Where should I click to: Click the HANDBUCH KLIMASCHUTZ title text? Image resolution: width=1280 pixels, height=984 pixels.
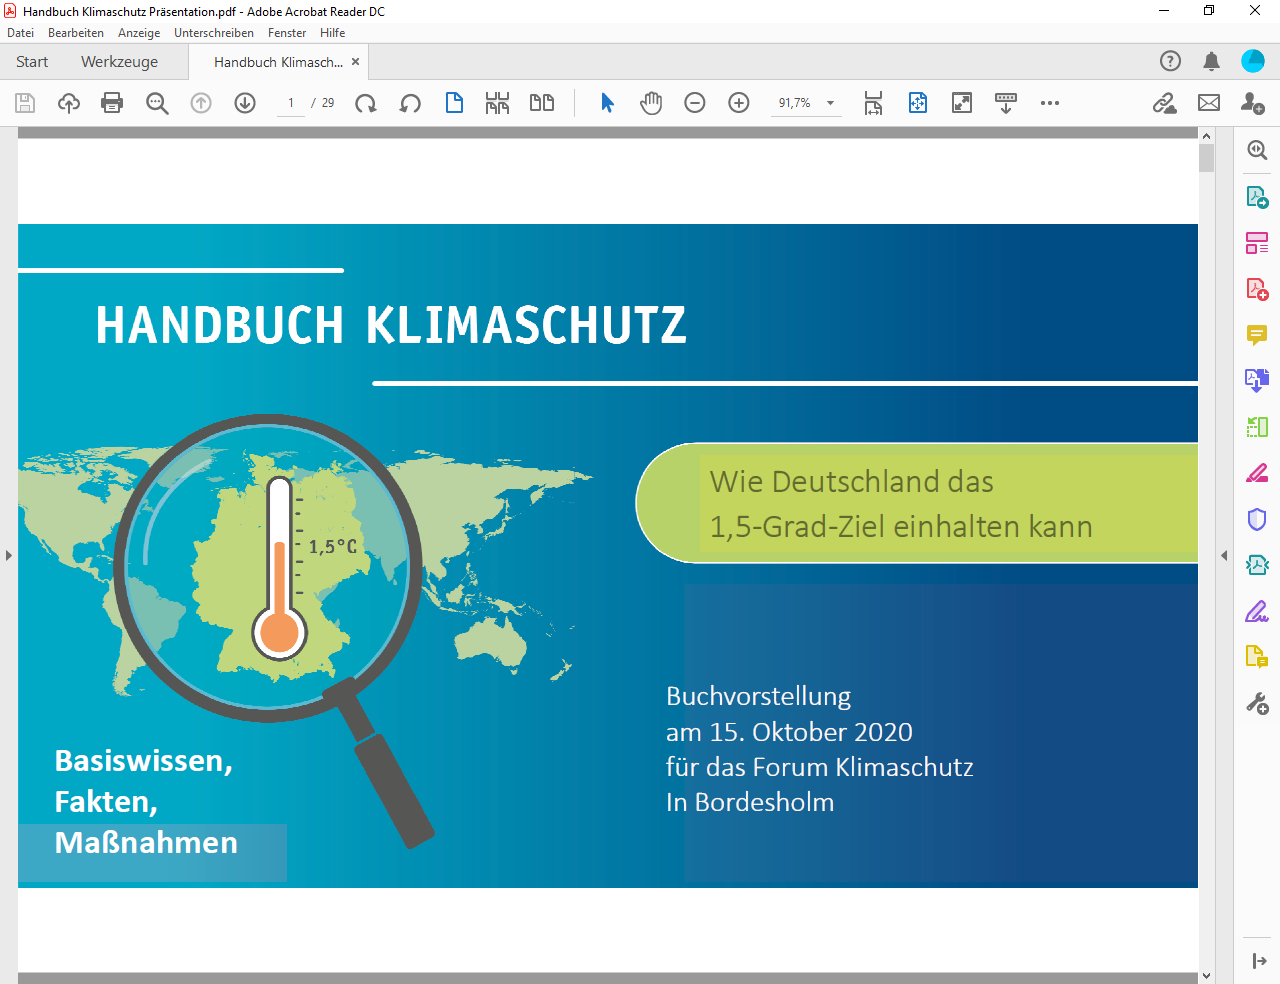(x=391, y=325)
